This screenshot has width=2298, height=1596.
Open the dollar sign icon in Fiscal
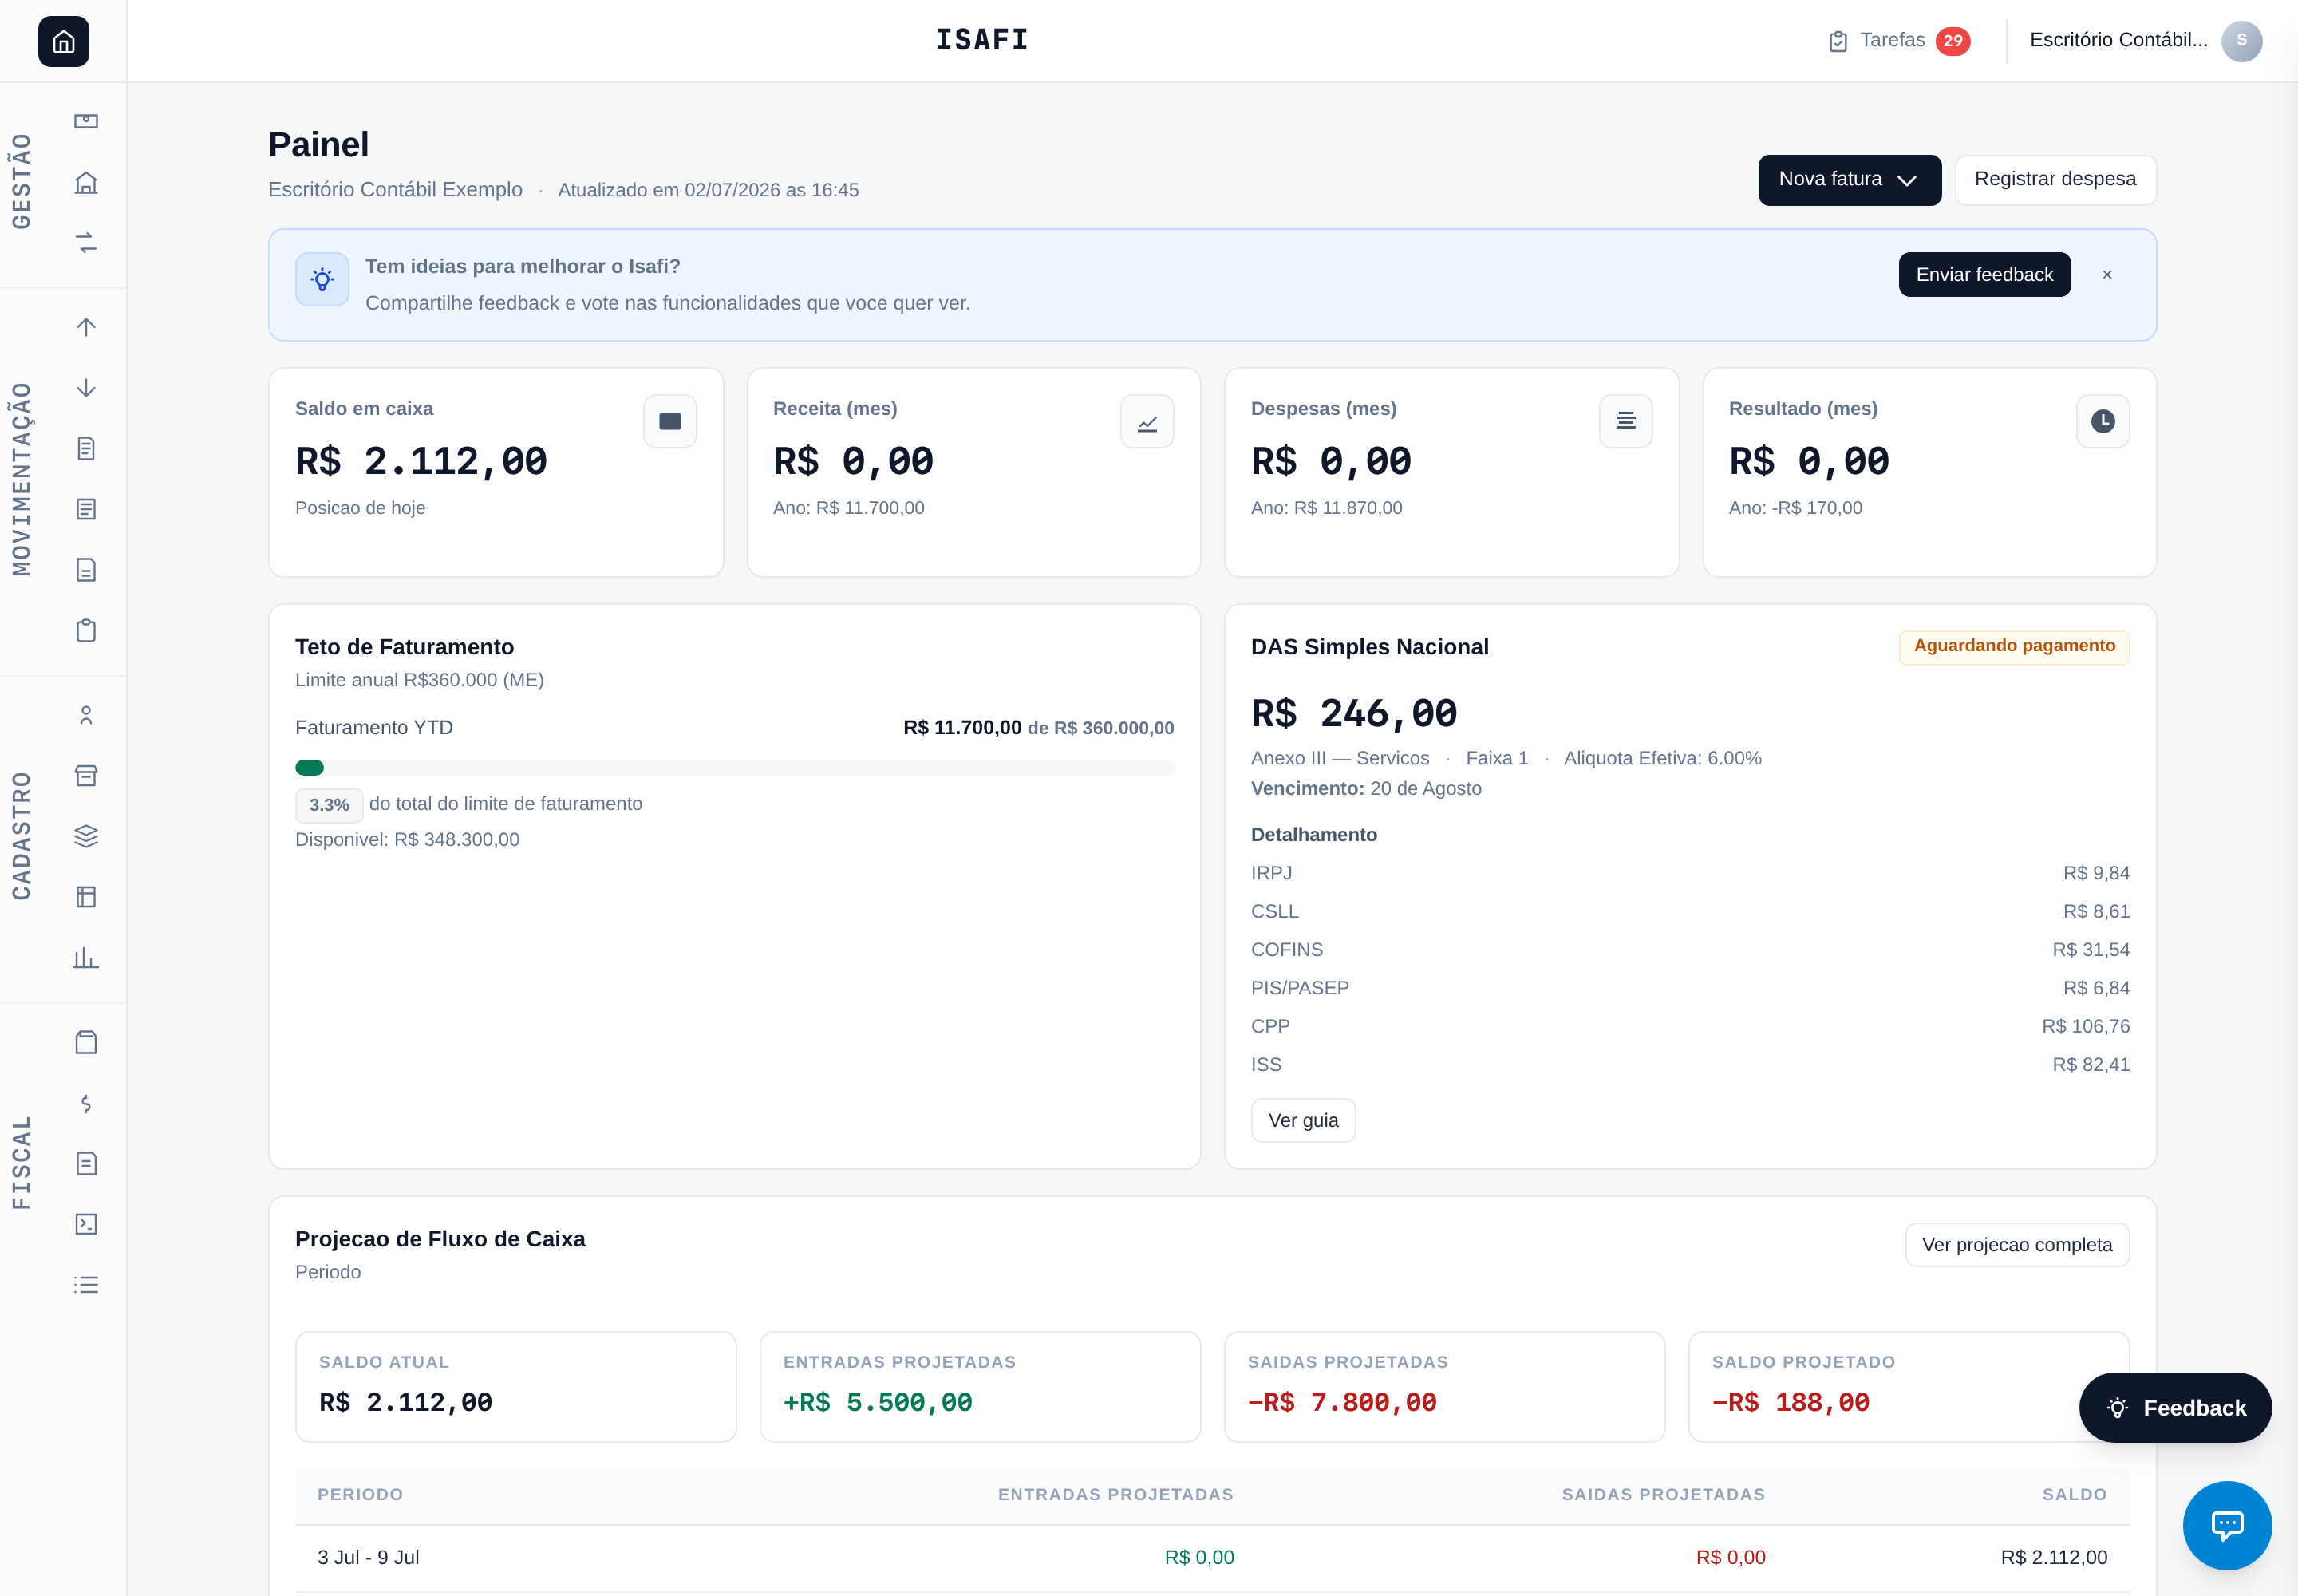pyautogui.click(x=86, y=1103)
